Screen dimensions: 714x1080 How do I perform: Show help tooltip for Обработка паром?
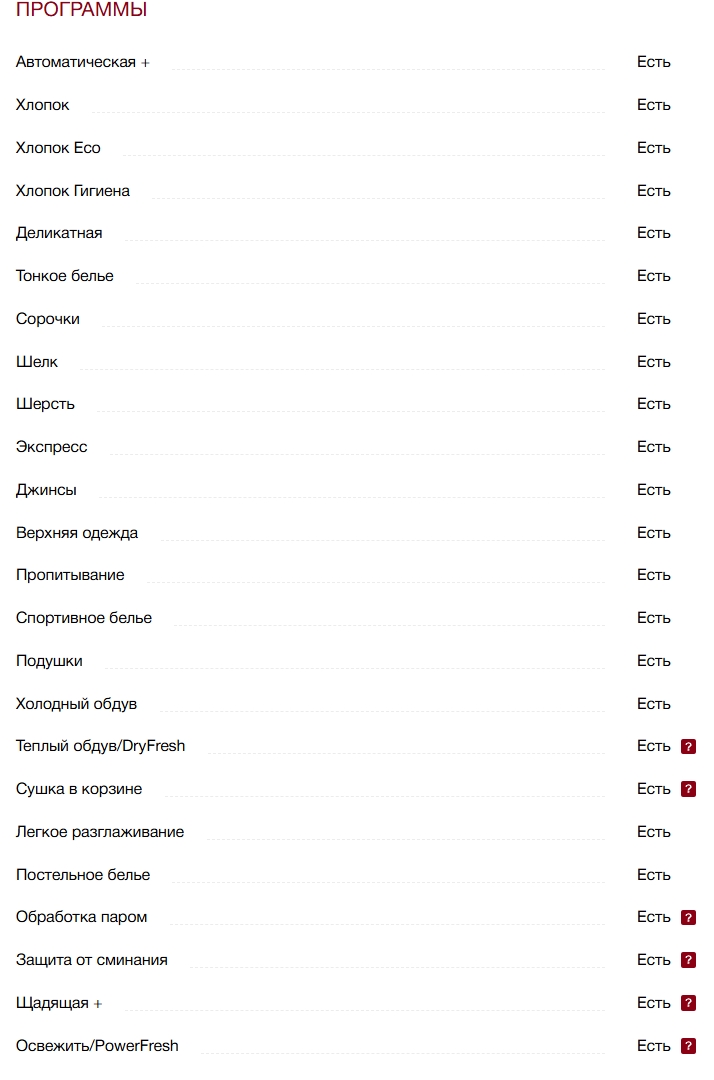688,917
